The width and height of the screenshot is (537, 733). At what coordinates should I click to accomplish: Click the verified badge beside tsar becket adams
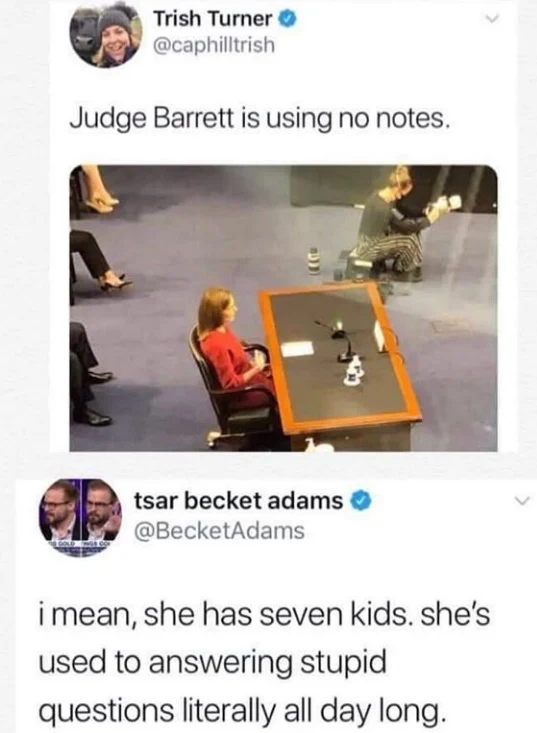coord(360,502)
